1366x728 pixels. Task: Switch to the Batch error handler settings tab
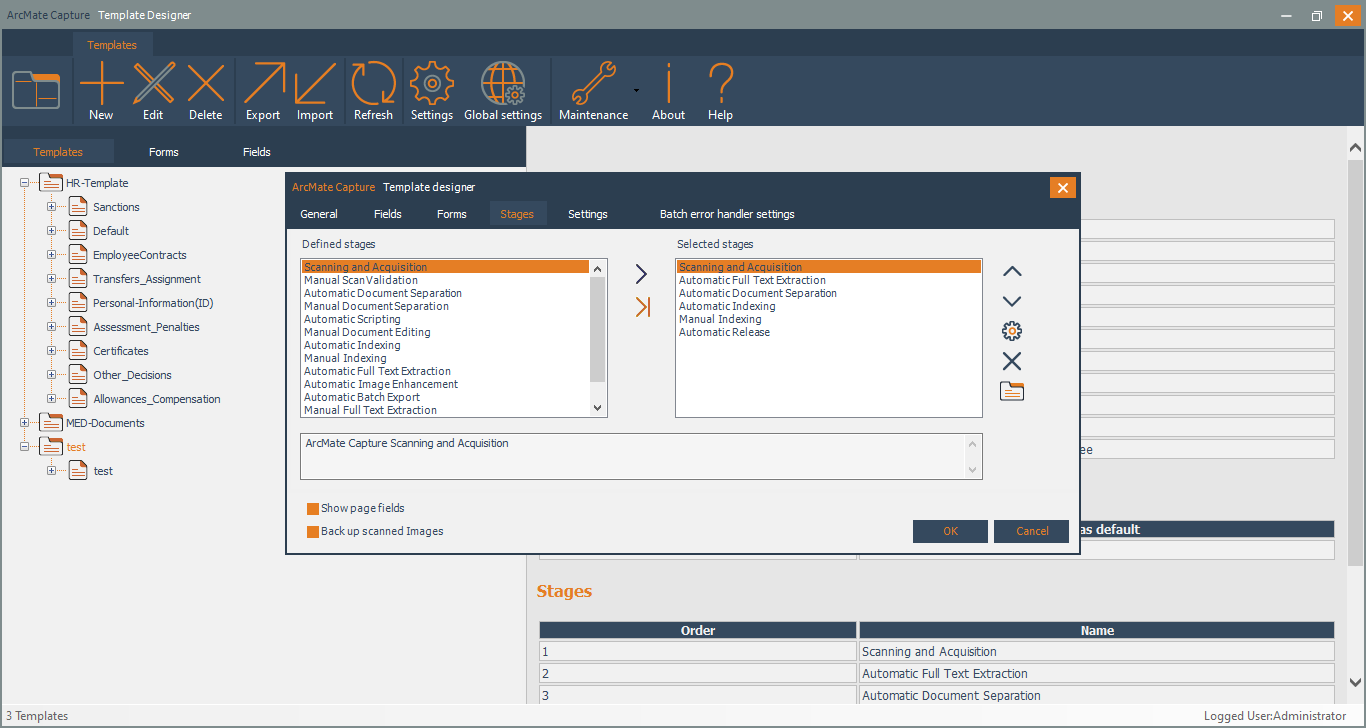[x=727, y=214]
